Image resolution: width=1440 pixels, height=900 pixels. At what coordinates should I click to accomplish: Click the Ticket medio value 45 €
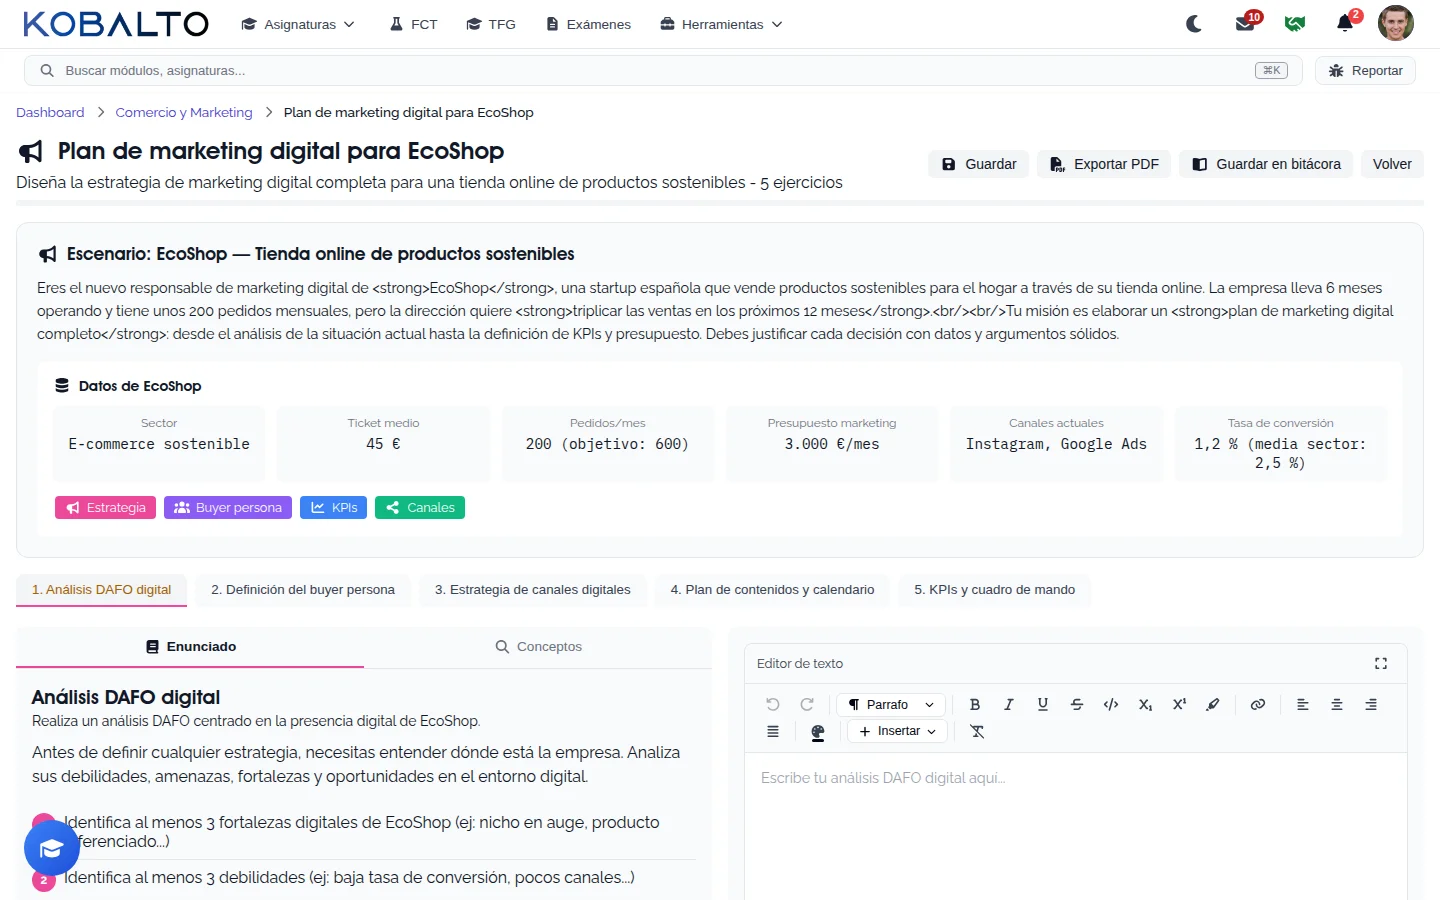(x=383, y=444)
